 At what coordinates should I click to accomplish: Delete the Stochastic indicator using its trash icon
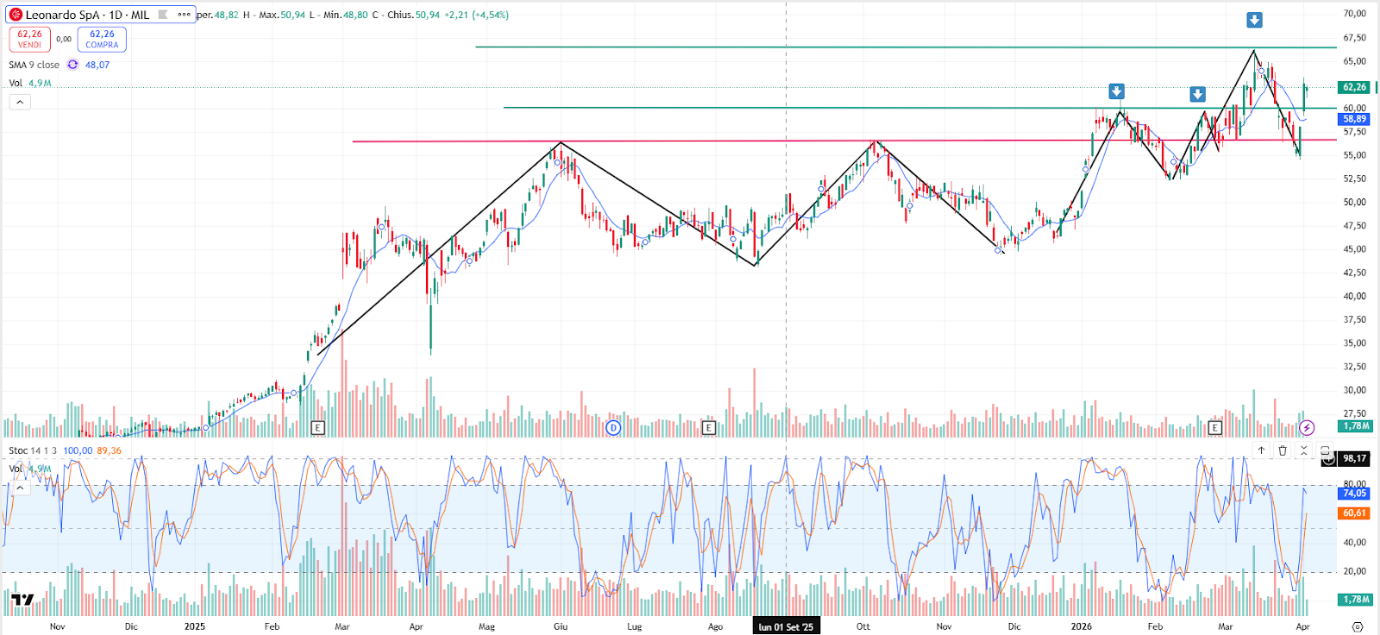(1283, 450)
